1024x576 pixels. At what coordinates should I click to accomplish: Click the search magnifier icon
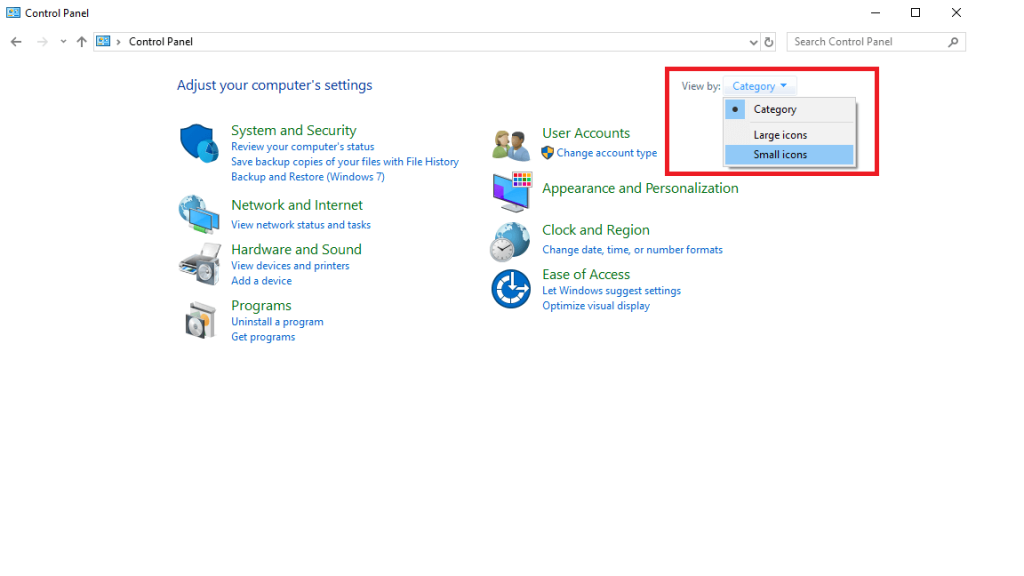(953, 42)
